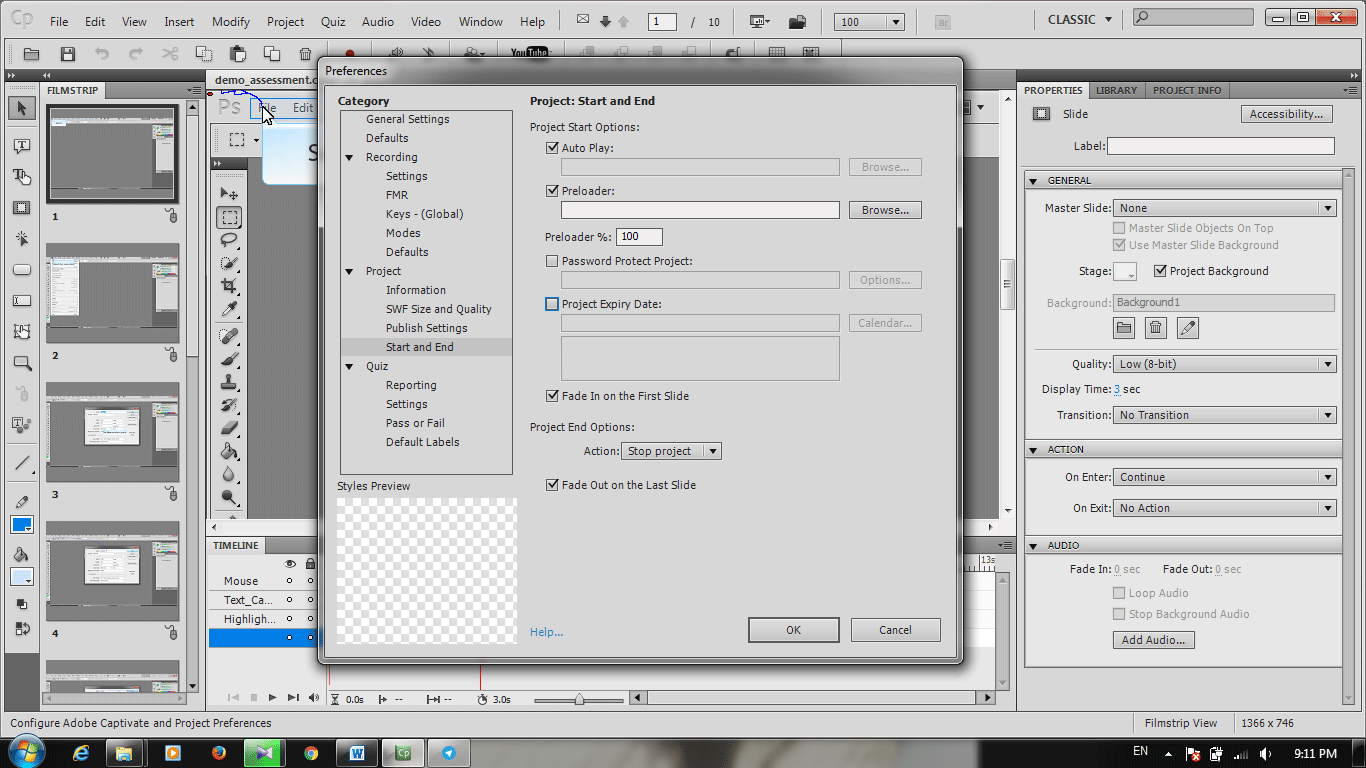Switch to the PROJECT INFO tab
The width and height of the screenshot is (1366, 768).
click(1187, 90)
